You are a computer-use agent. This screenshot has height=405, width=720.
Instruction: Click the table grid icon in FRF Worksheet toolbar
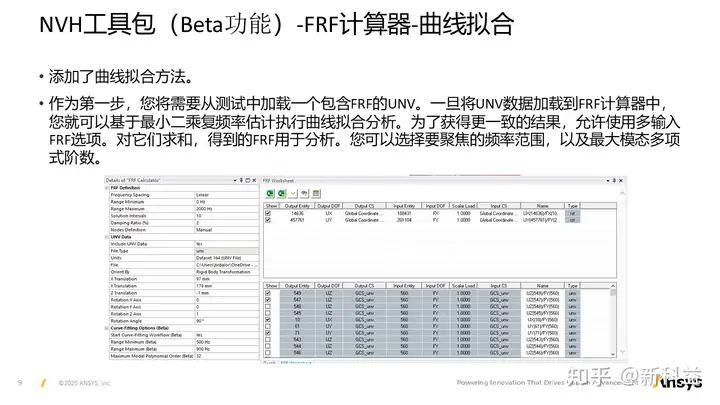coord(316,193)
